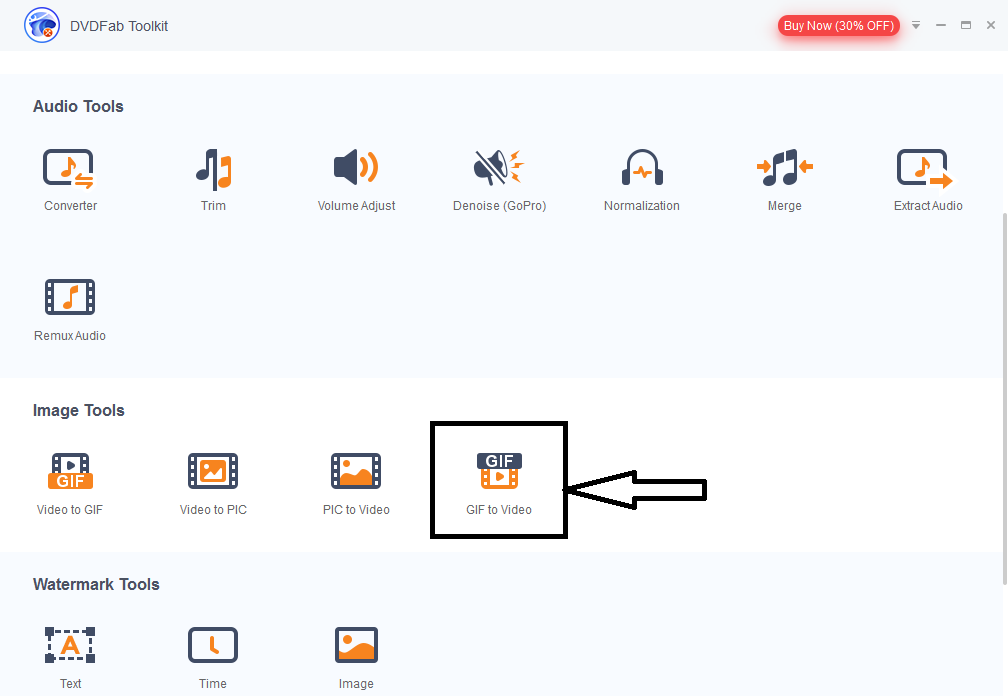Open the Image watermark tool
1008x696 pixels.
[x=356, y=657]
